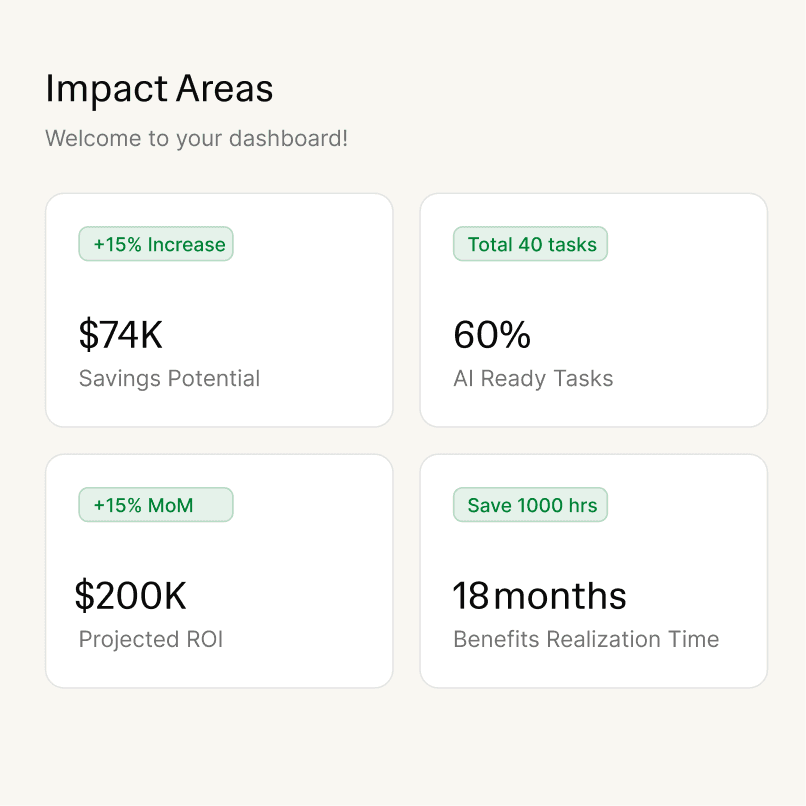
Task: Click the +15% MoM badge
Action: [156, 505]
